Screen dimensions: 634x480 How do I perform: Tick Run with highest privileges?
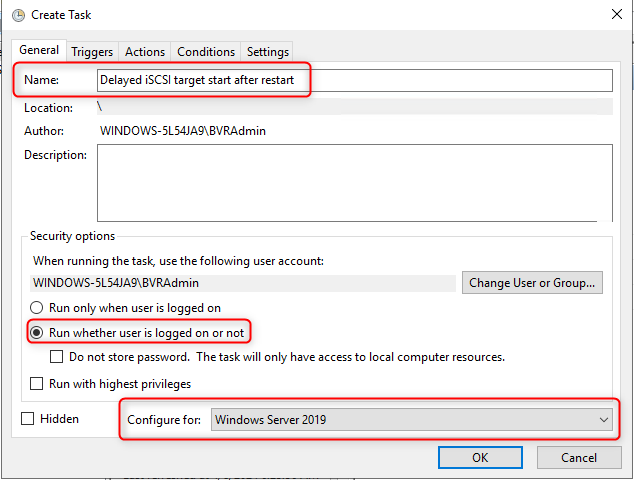pyautogui.click(x=37, y=383)
